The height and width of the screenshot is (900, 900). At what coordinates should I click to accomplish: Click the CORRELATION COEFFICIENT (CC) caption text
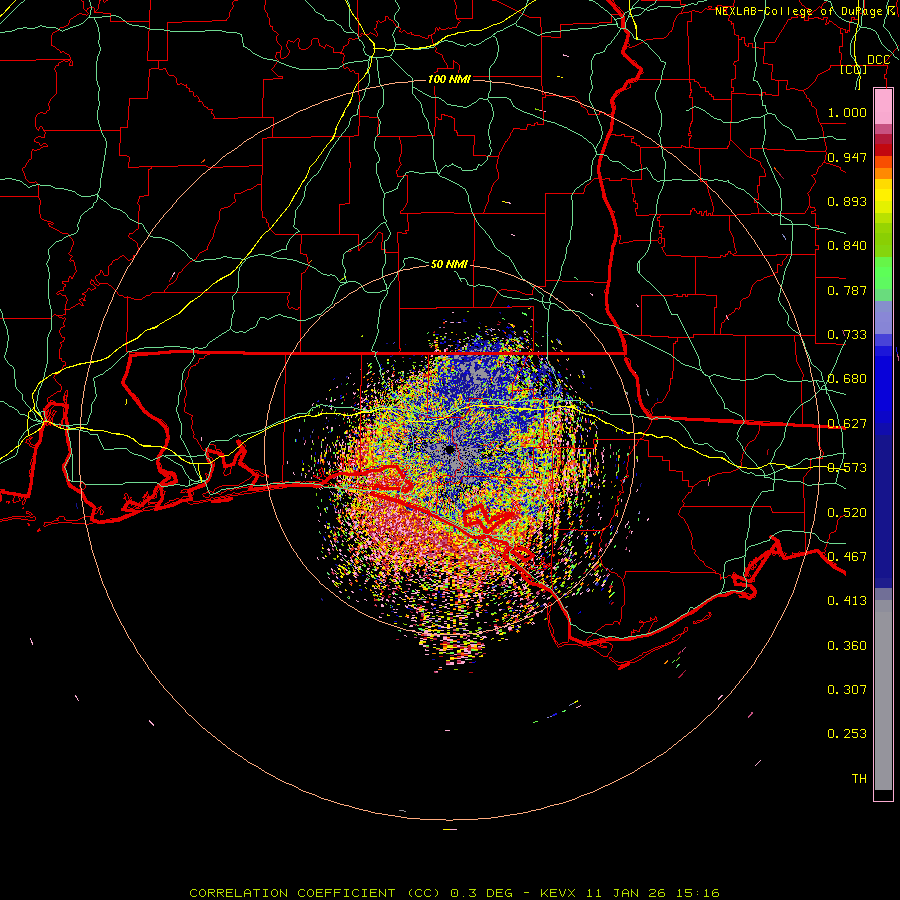(315, 893)
